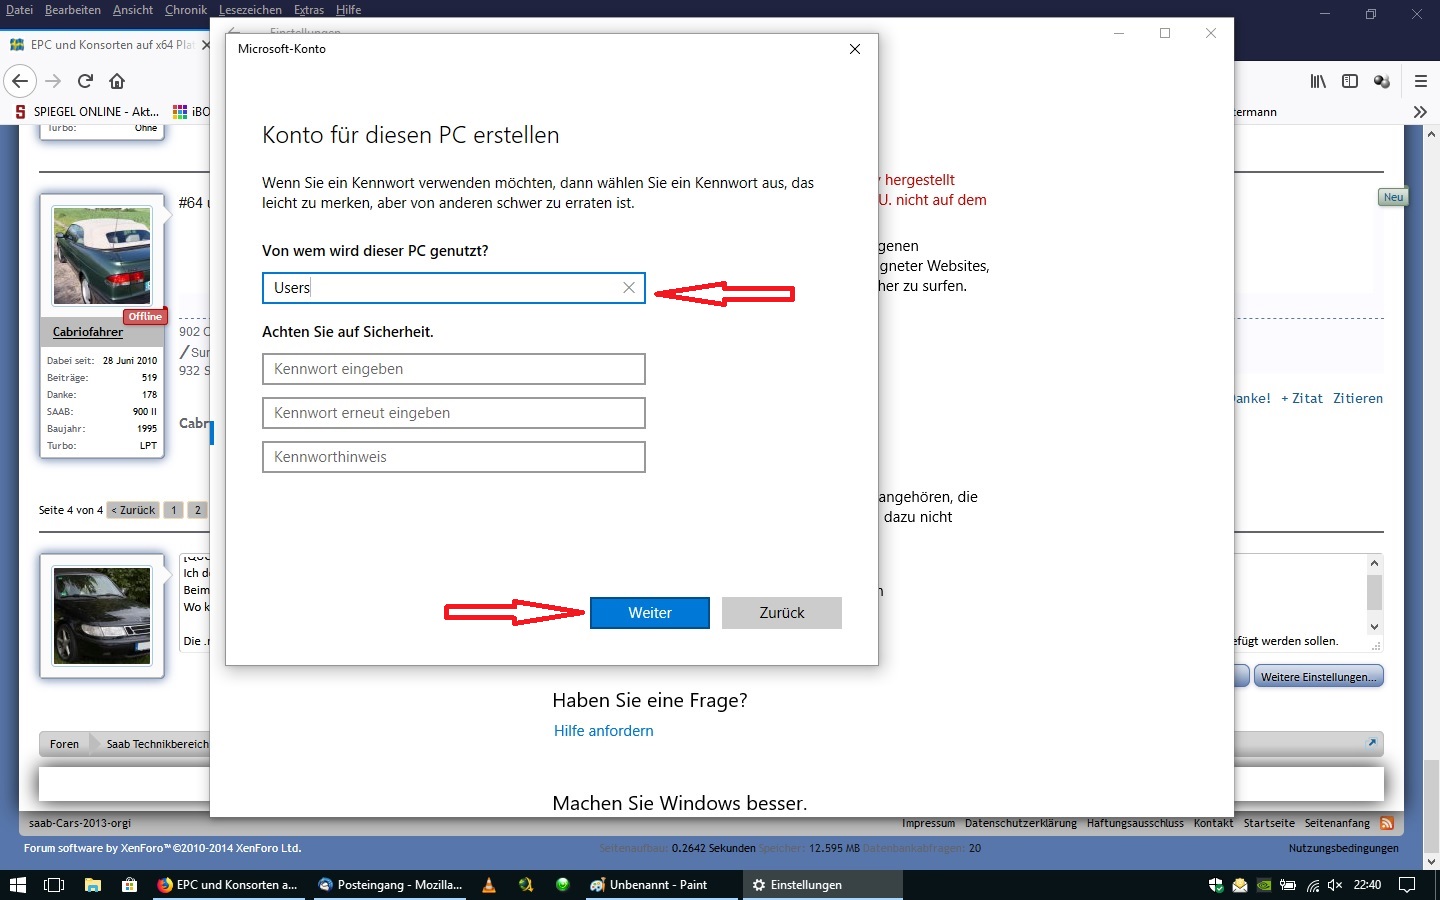Viewport: 1440px width, 900px height.
Task: Open the Hilfe menu in Firefox
Action: click(348, 10)
